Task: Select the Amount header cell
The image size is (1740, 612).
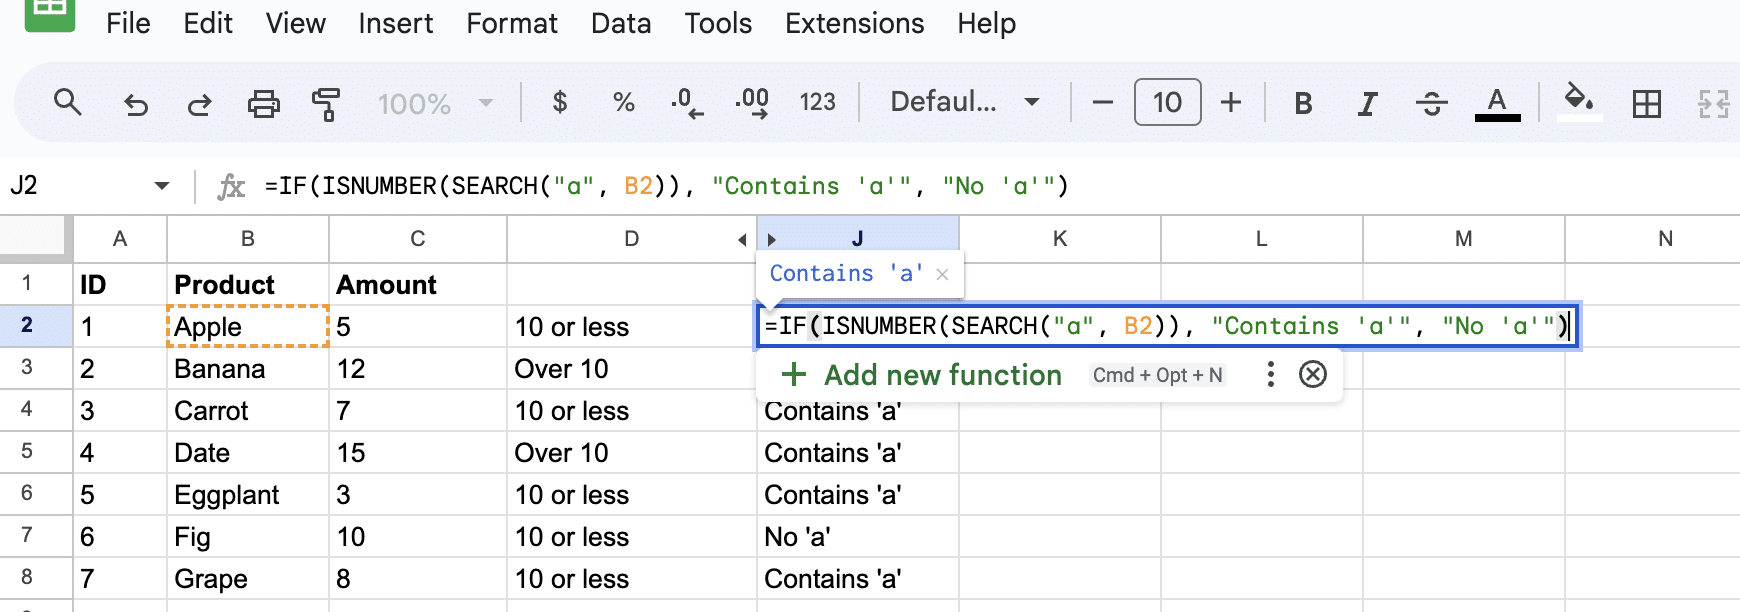Action: [418, 285]
